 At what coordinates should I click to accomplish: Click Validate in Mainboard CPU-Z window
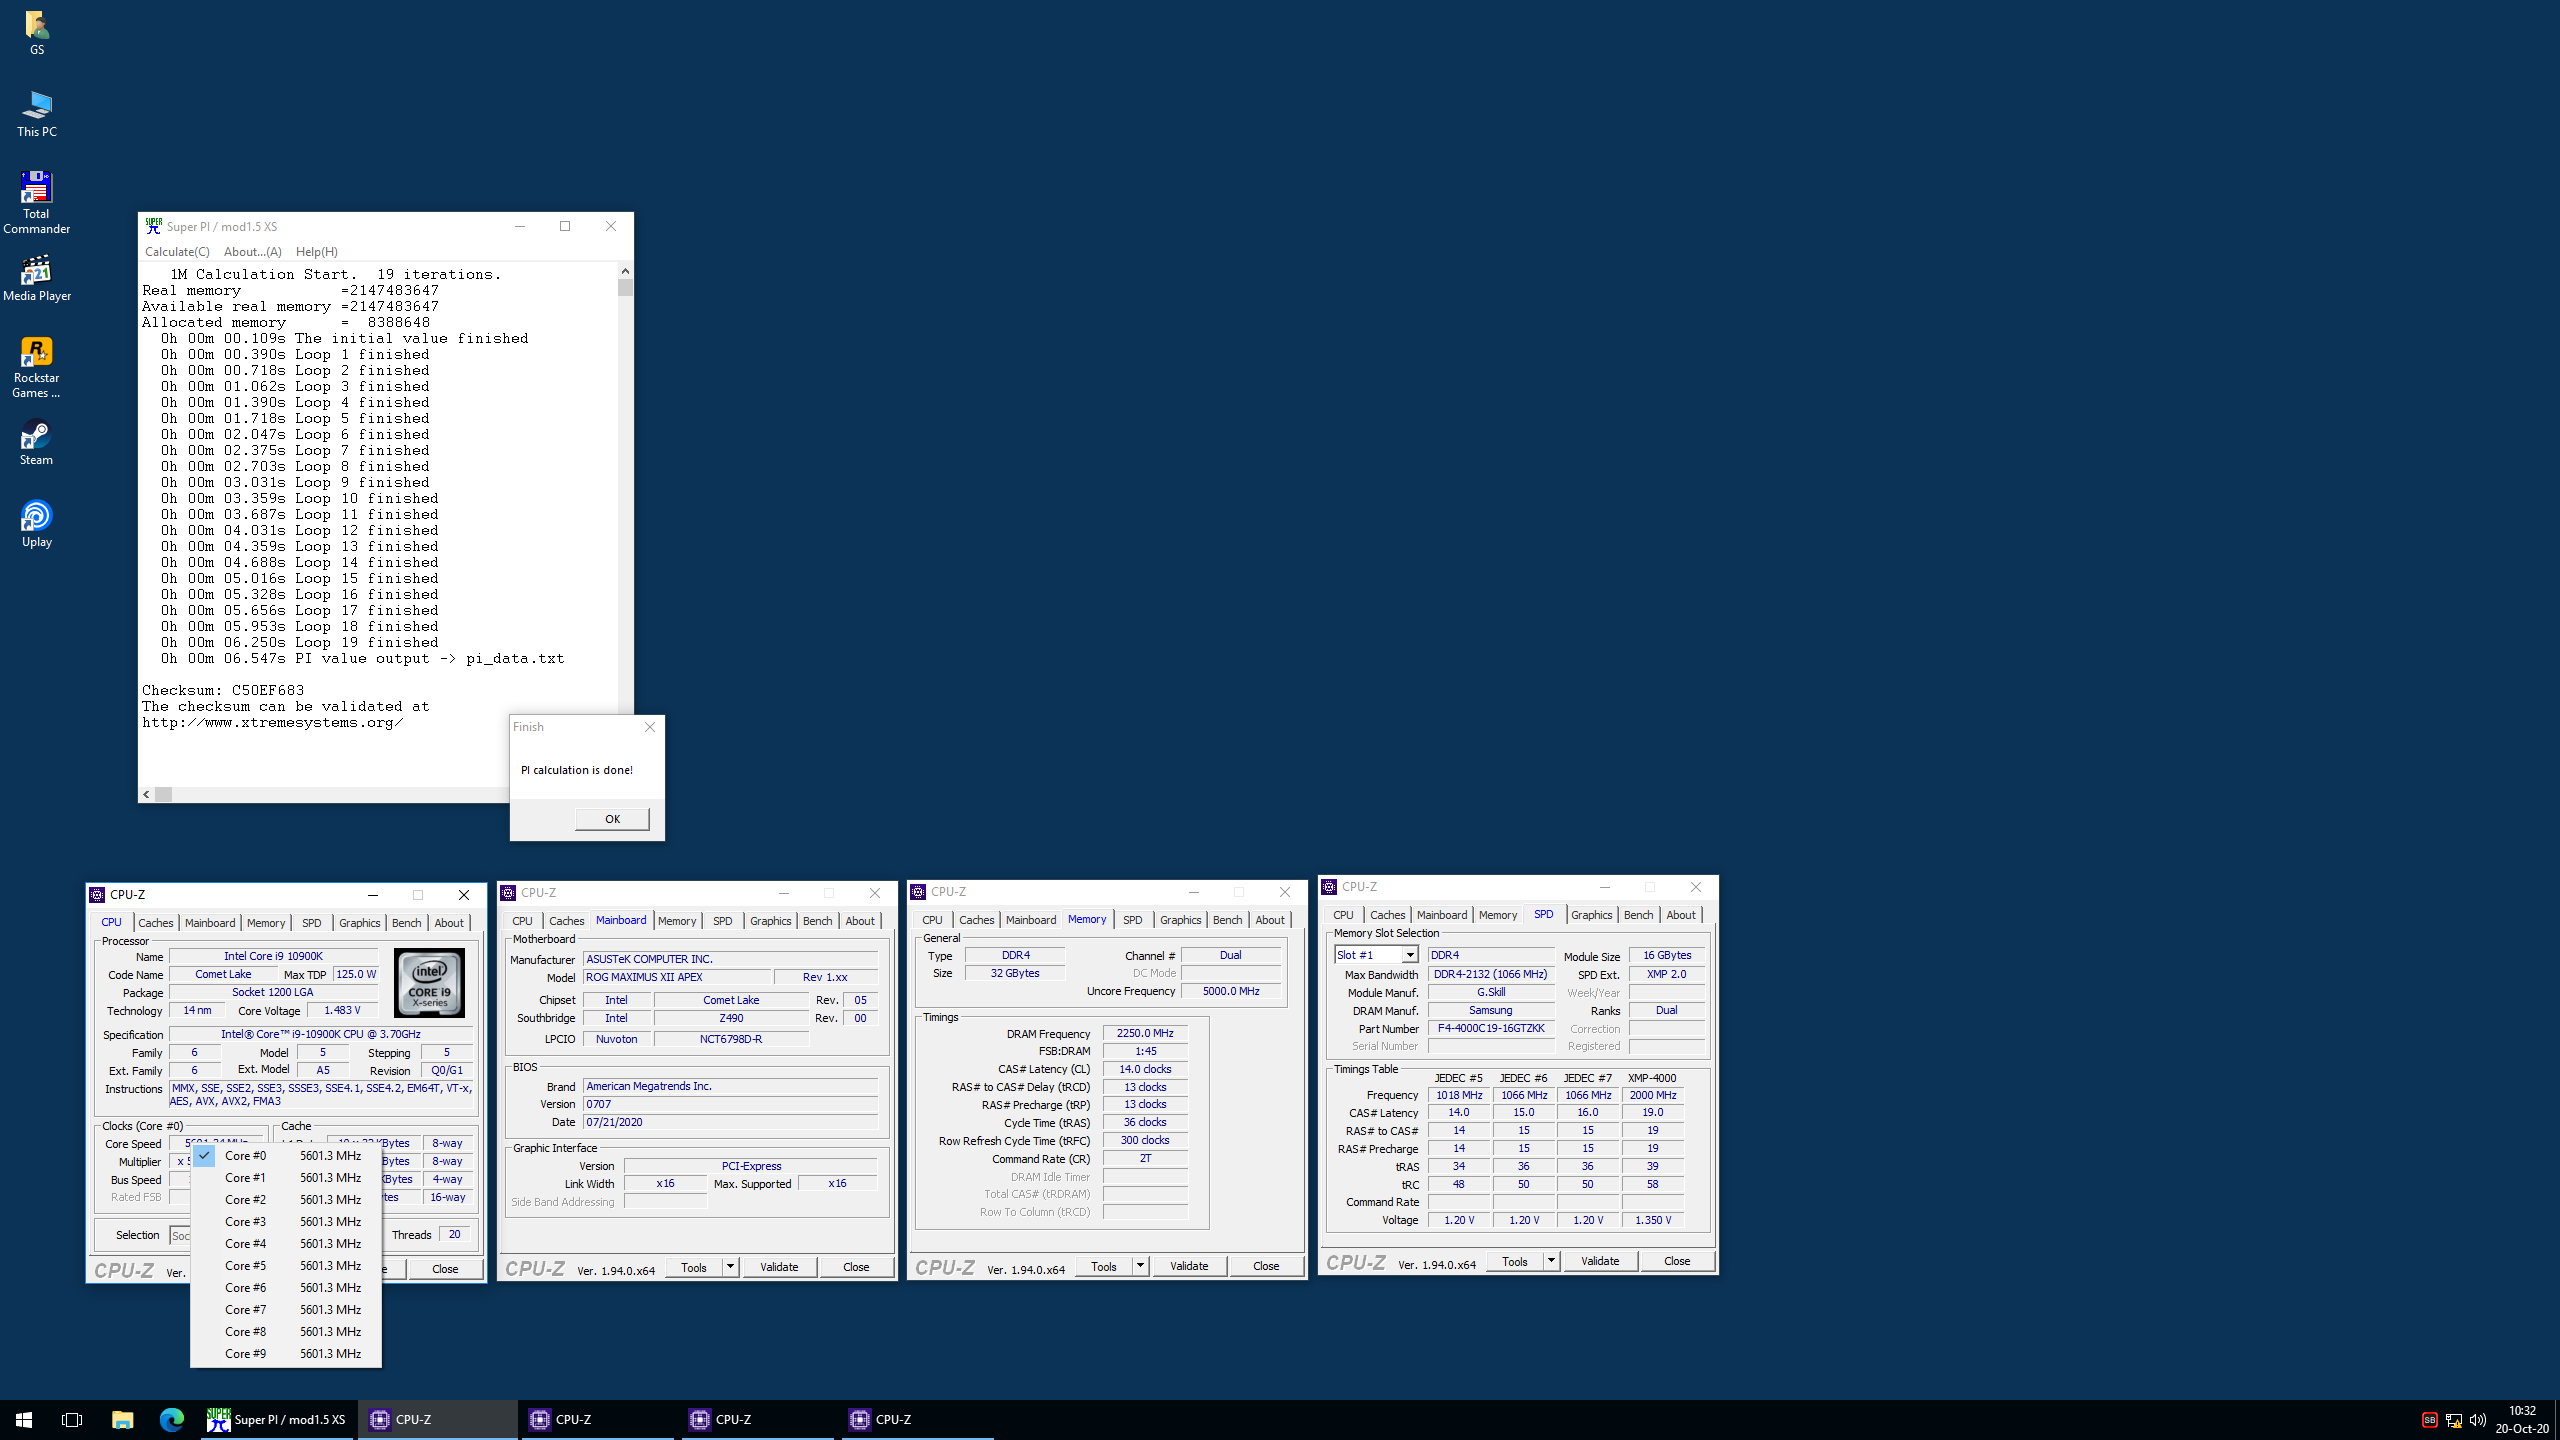[779, 1267]
